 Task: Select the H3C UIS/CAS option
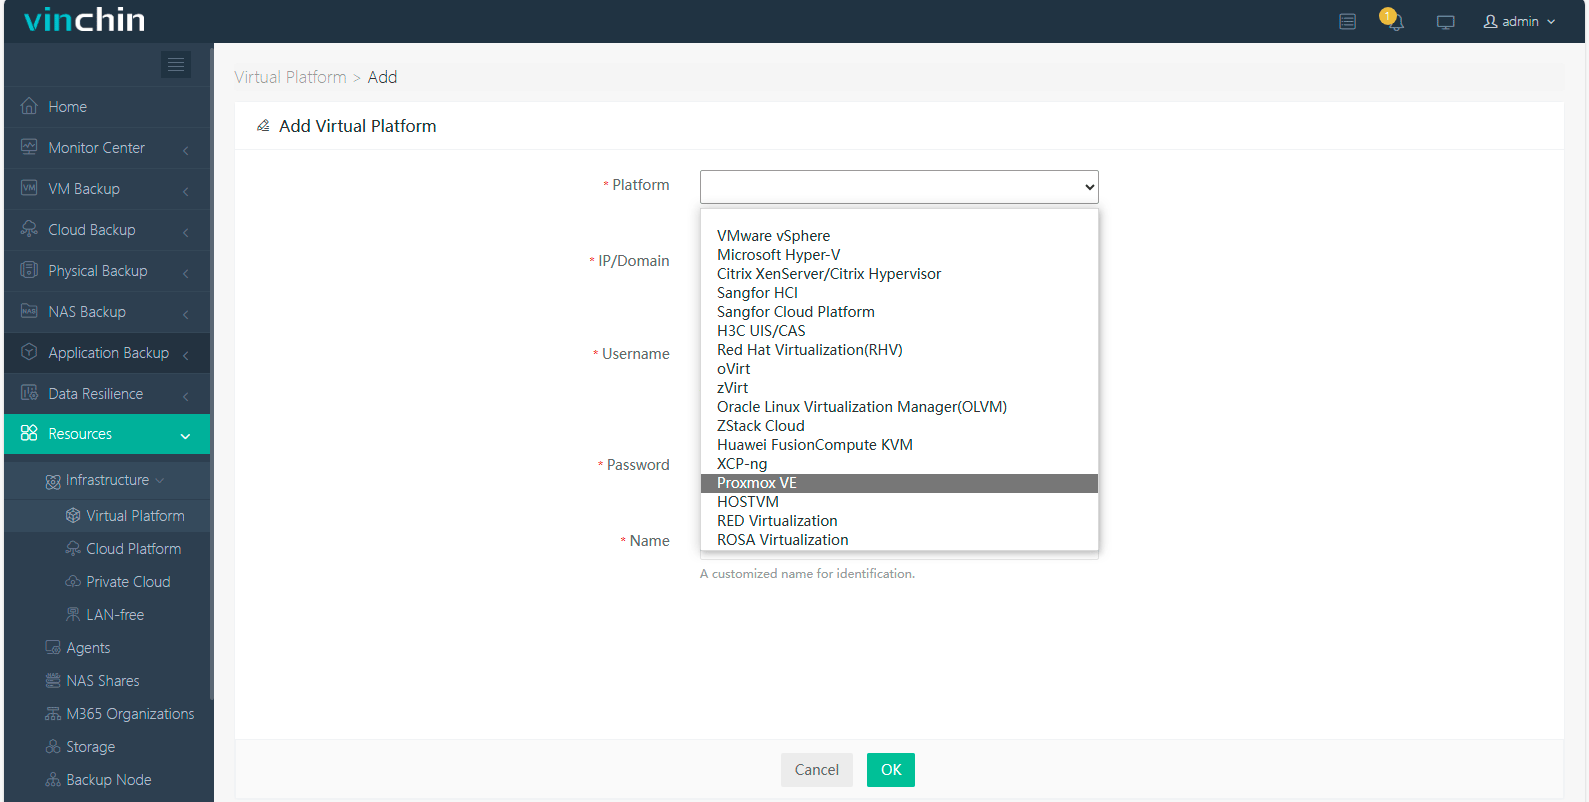899,331
